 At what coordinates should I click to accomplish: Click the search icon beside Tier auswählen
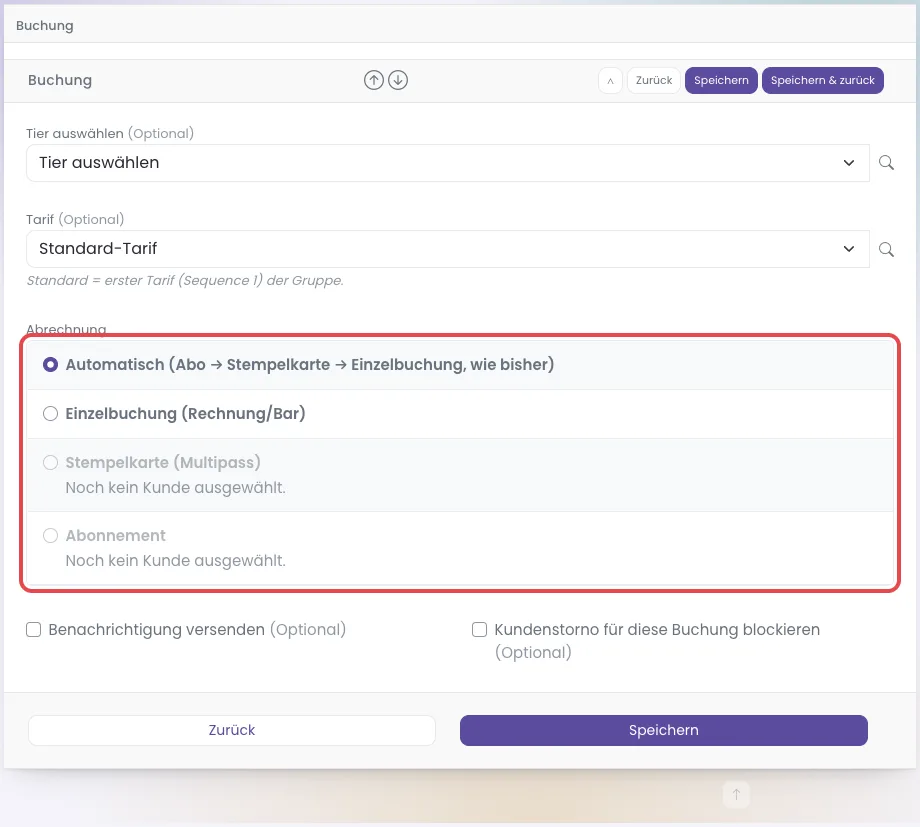886,163
